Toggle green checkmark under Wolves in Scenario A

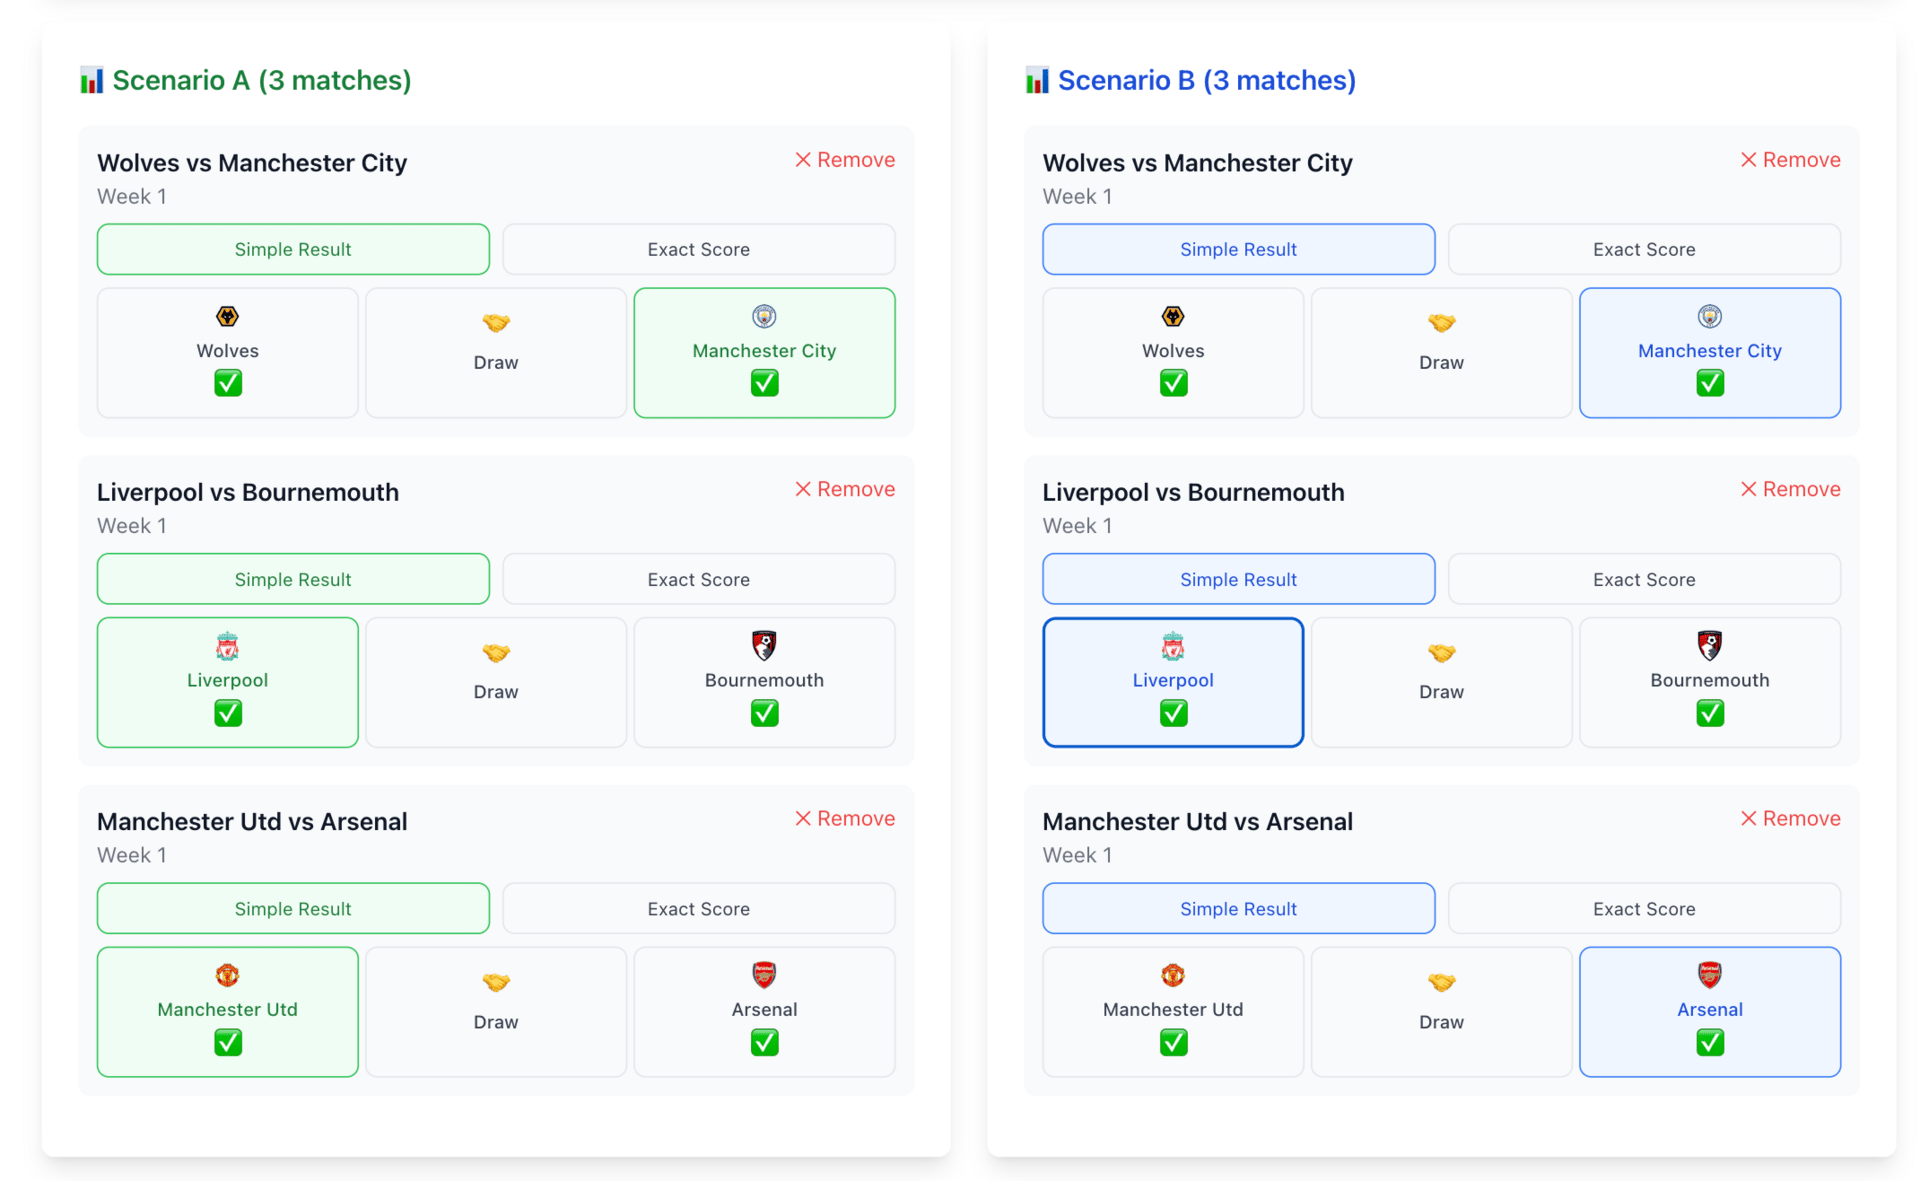click(227, 383)
